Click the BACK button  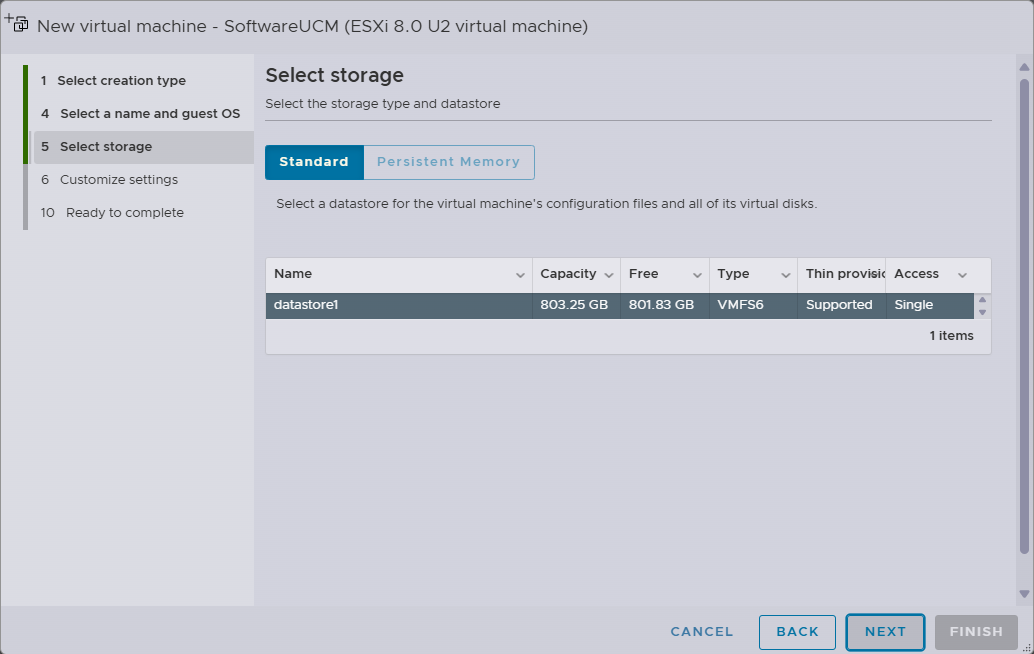797,632
